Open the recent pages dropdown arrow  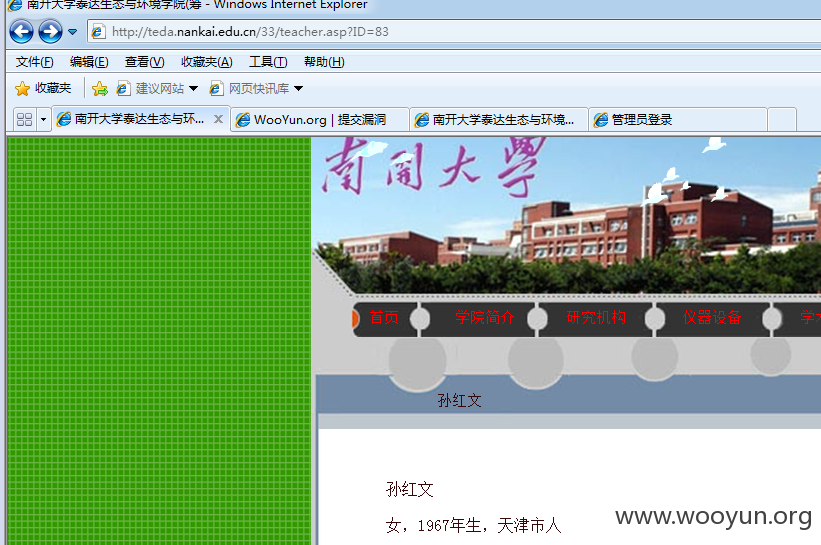coord(73,32)
